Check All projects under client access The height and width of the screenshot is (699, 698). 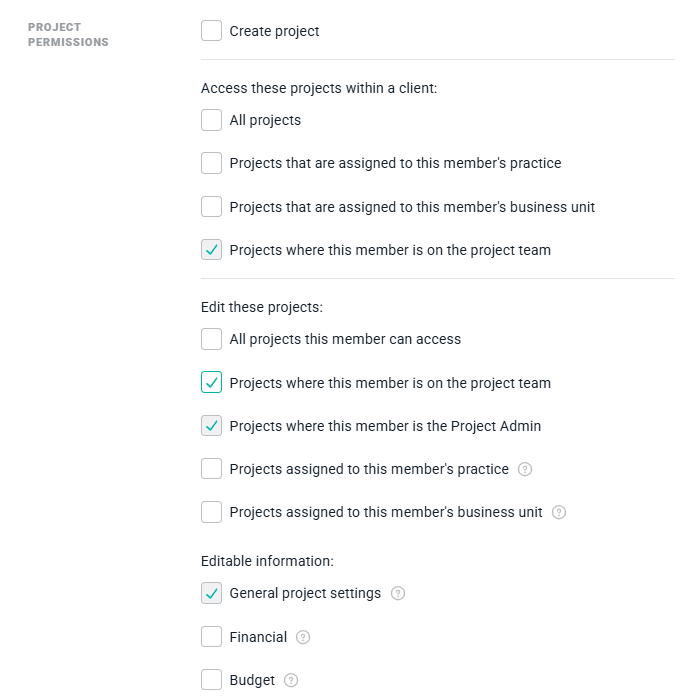tap(211, 120)
